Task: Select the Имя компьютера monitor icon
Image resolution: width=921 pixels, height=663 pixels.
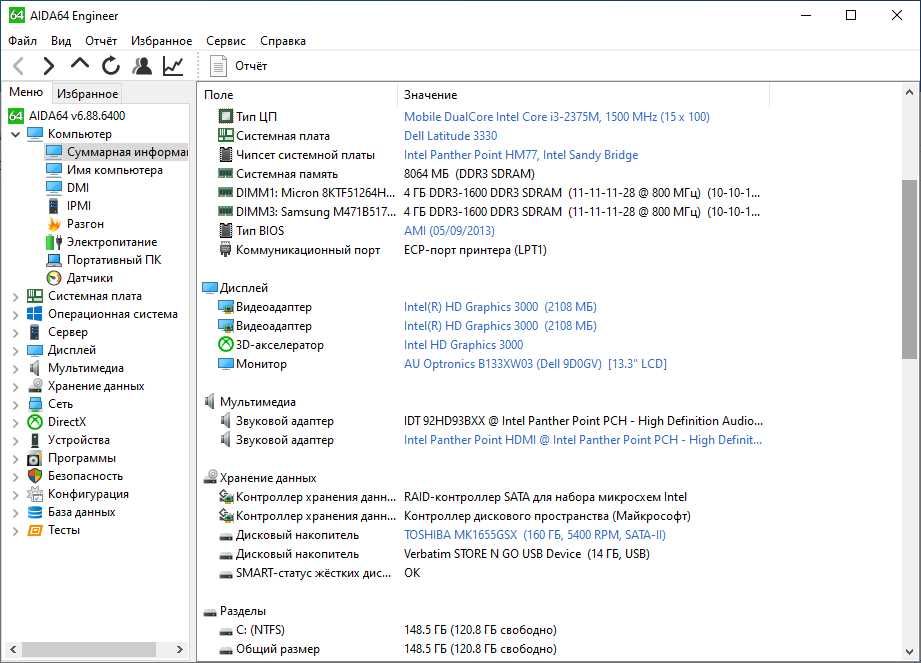Action: 53,170
